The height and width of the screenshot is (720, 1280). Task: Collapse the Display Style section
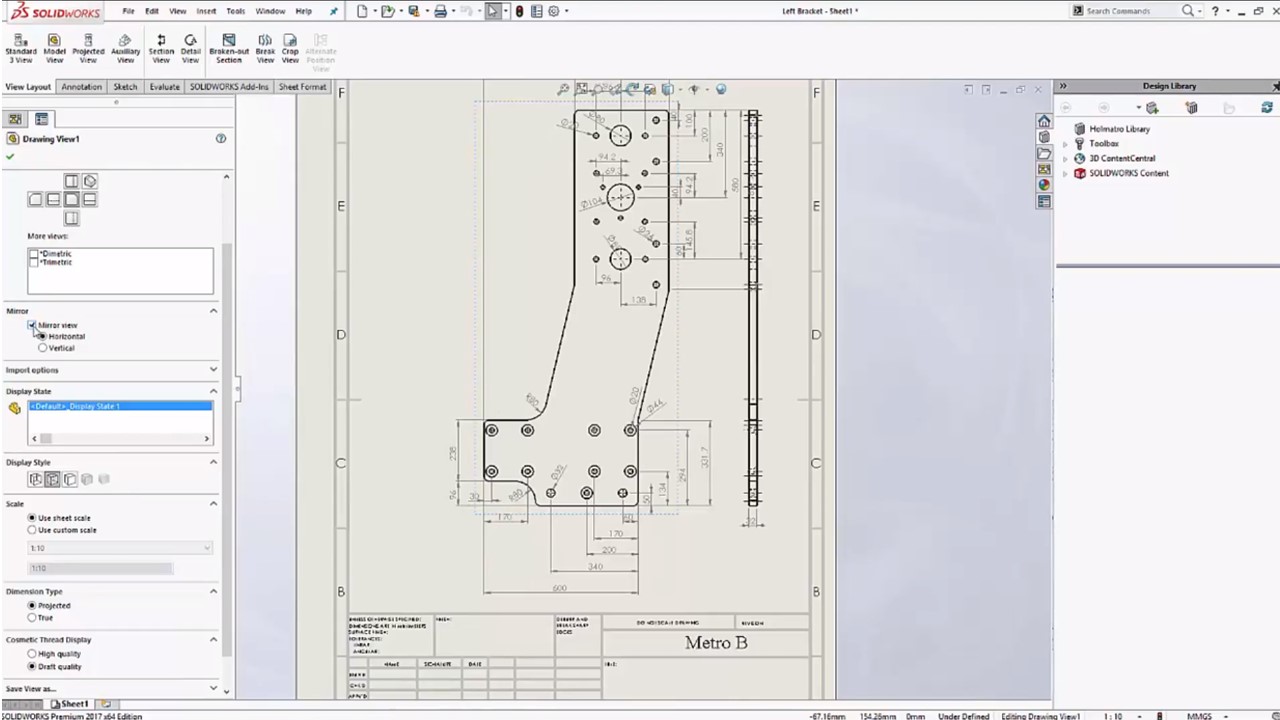click(x=213, y=462)
